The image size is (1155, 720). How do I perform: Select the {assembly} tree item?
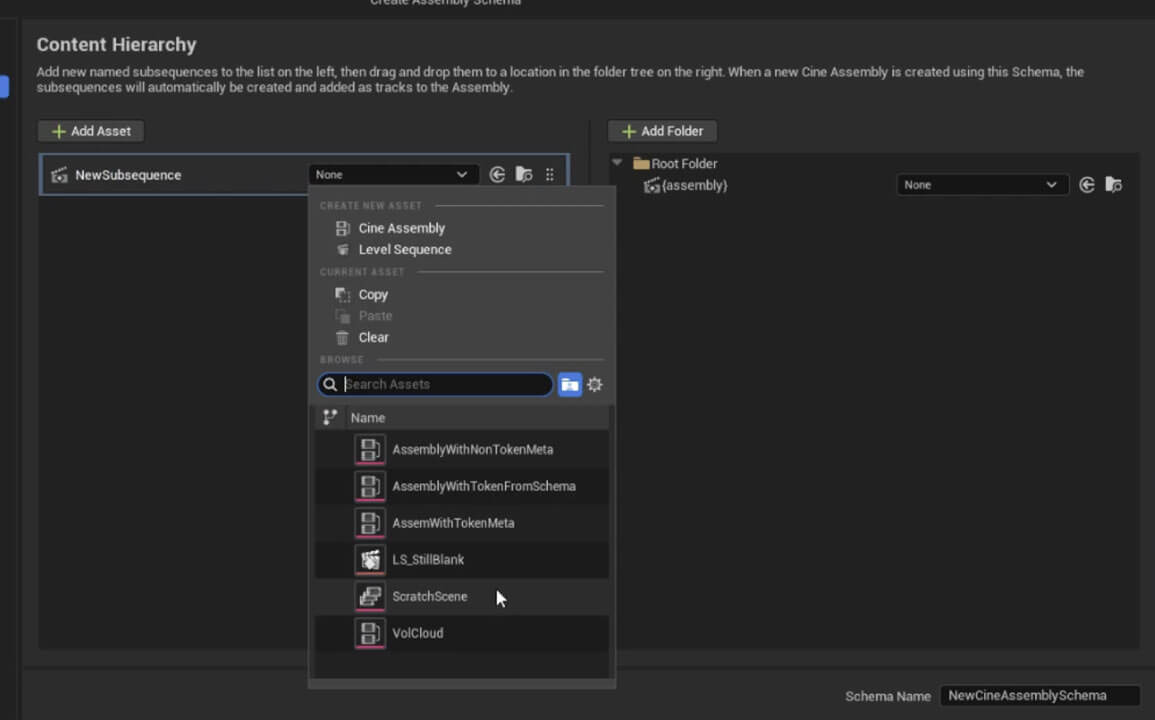coord(686,186)
